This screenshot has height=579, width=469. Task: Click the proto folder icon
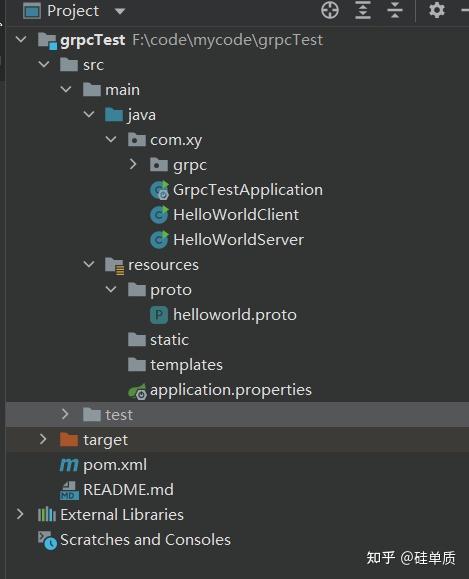click(x=137, y=290)
